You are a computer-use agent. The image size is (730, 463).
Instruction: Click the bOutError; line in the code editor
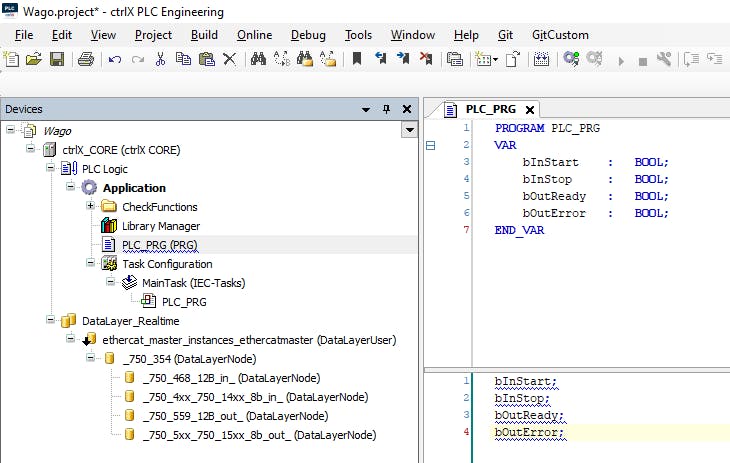[x=529, y=432]
